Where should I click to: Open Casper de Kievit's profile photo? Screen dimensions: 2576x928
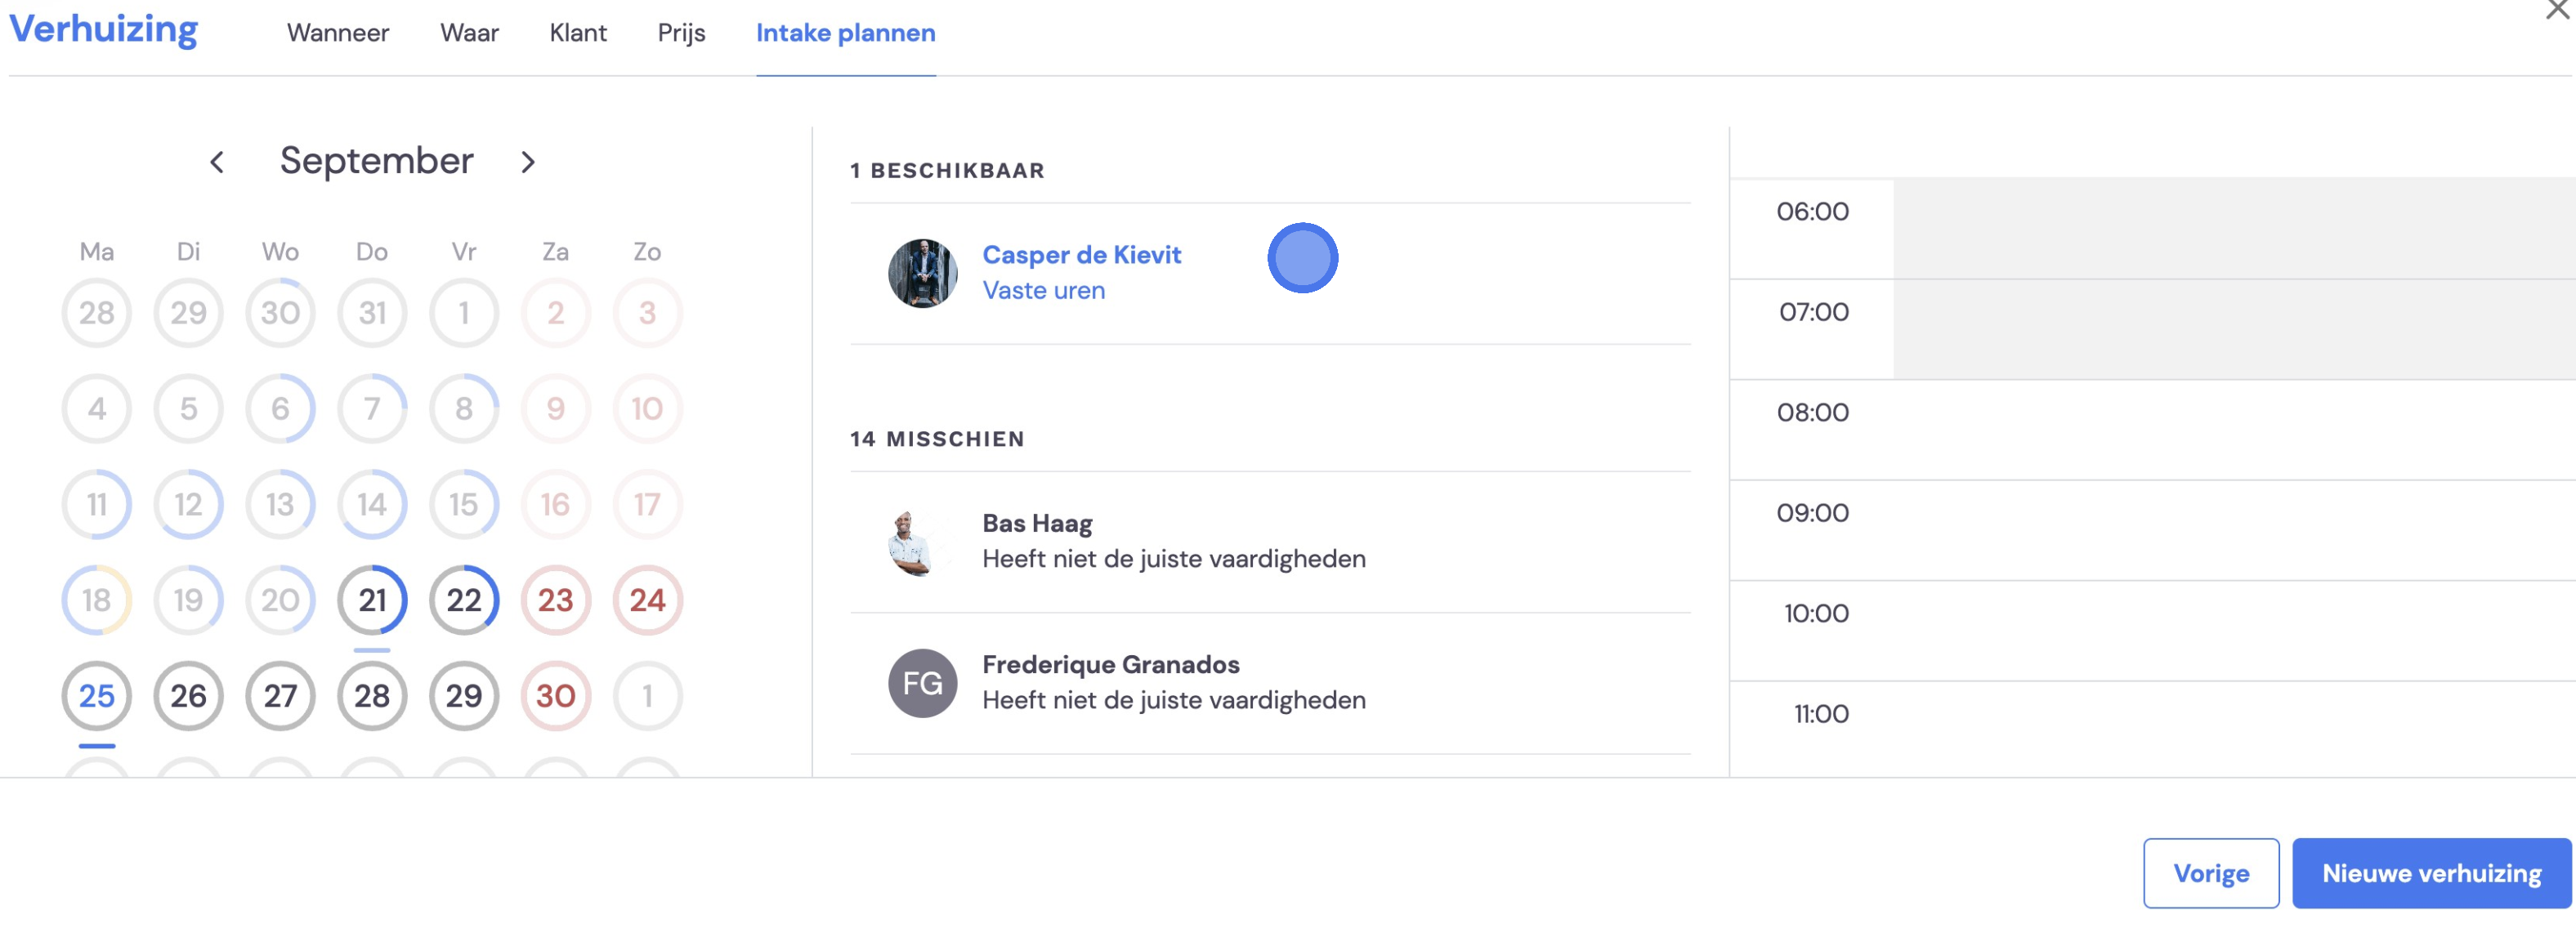[x=922, y=273]
